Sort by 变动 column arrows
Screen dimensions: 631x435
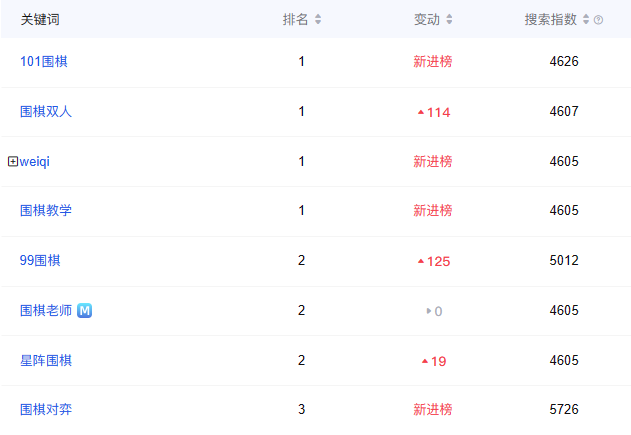pos(450,19)
